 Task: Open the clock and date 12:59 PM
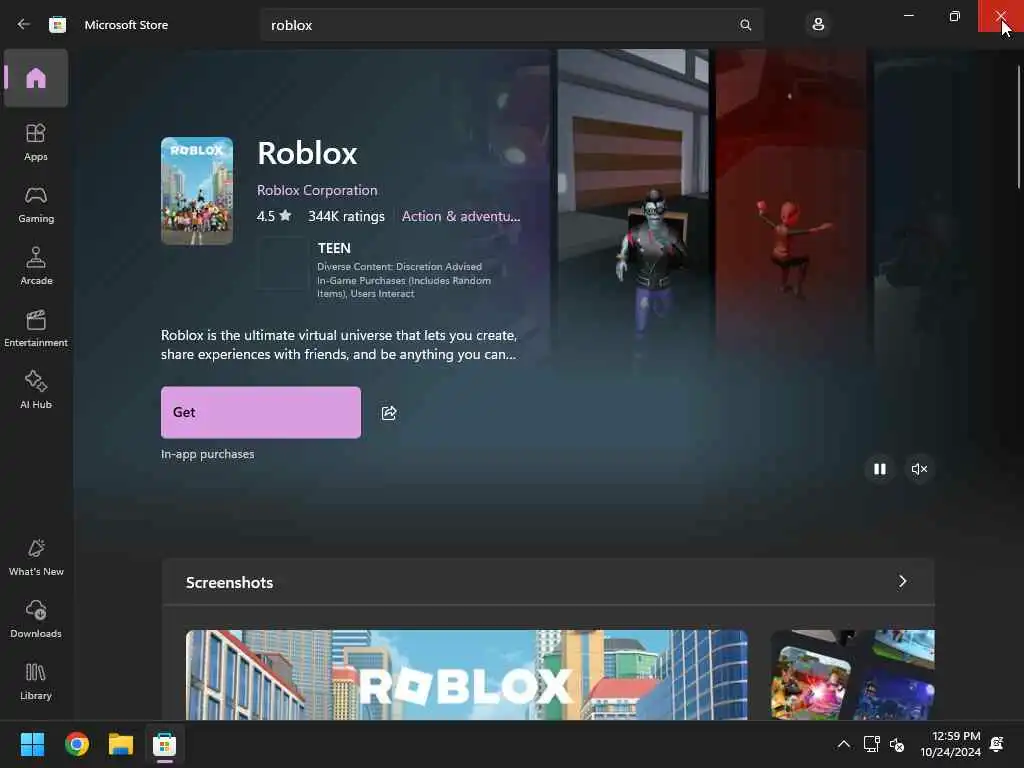coord(950,744)
